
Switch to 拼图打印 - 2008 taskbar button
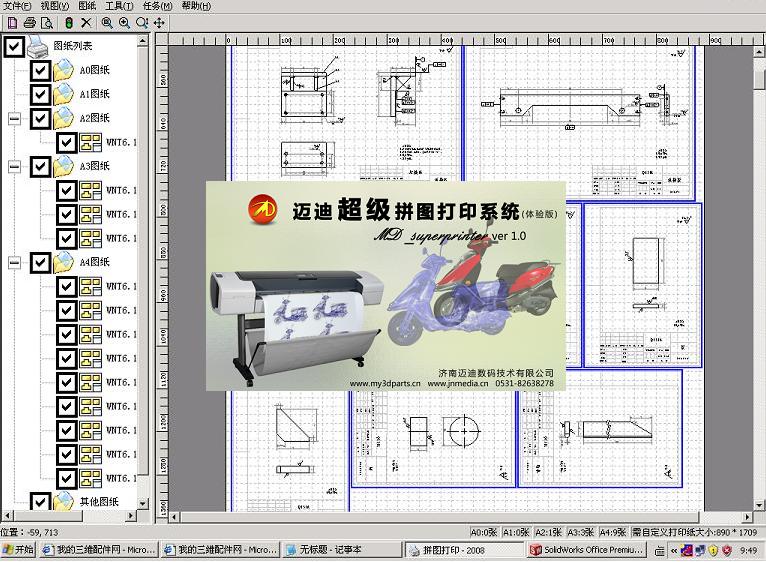click(x=464, y=550)
